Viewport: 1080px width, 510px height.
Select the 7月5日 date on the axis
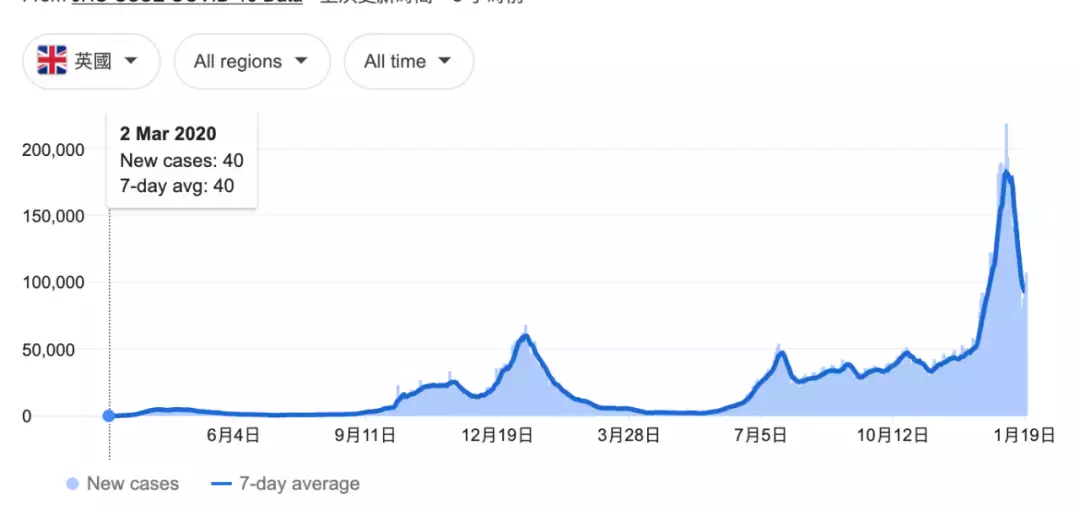[760, 435]
